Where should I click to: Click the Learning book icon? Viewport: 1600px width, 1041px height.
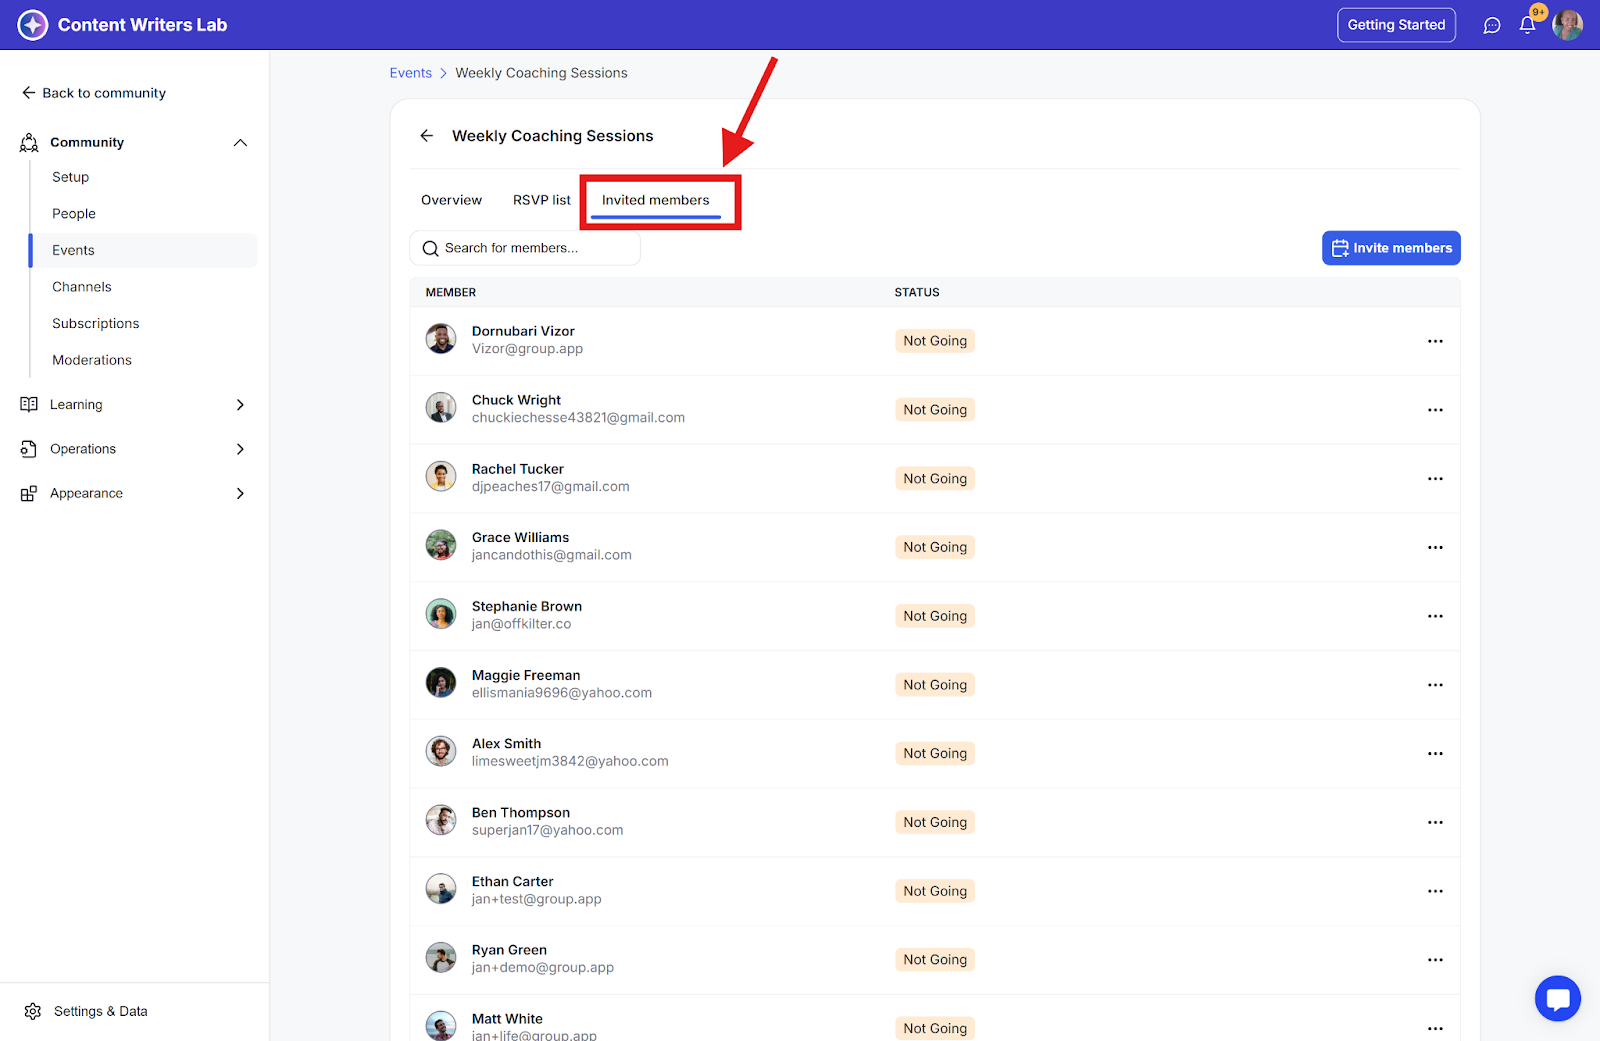pyautogui.click(x=29, y=404)
